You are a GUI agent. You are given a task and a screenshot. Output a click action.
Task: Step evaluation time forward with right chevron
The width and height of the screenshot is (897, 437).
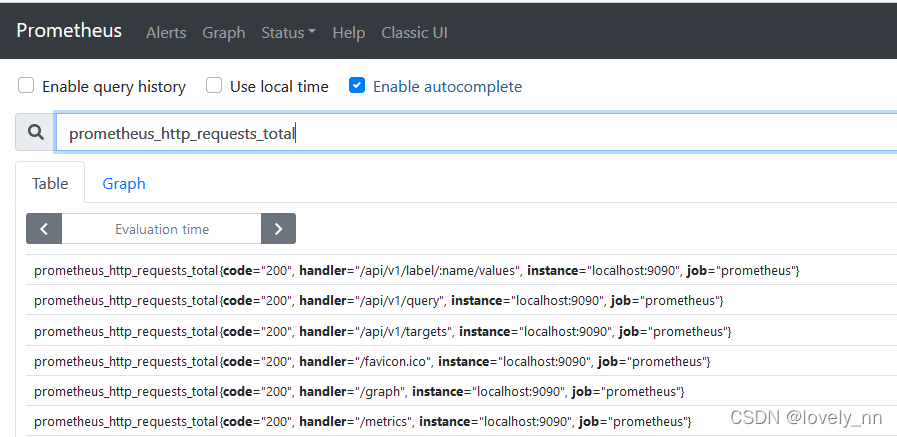click(x=279, y=229)
